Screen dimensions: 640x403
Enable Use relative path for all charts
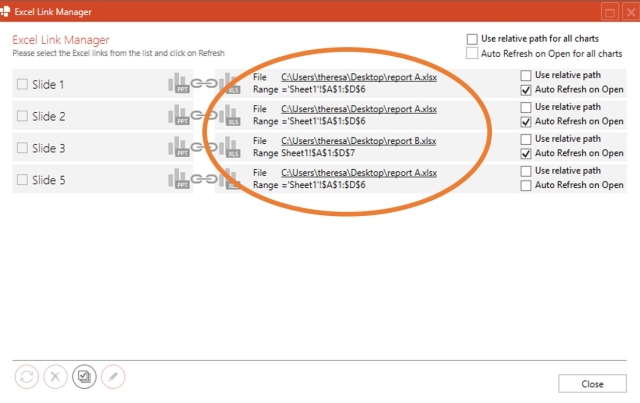472,39
